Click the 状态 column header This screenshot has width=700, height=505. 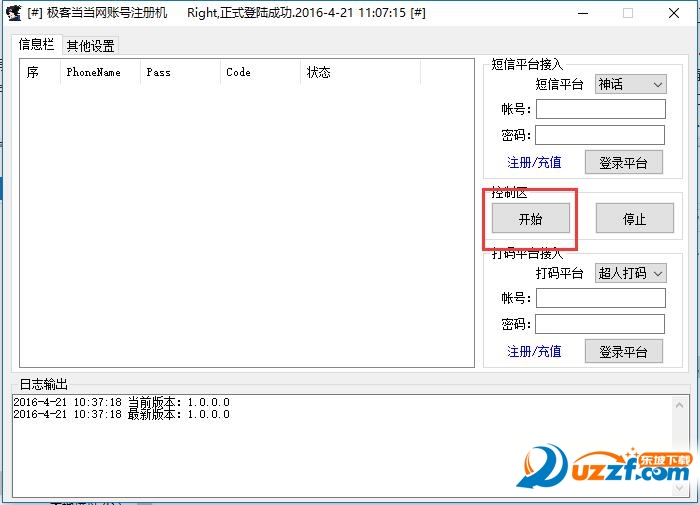tap(360, 72)
